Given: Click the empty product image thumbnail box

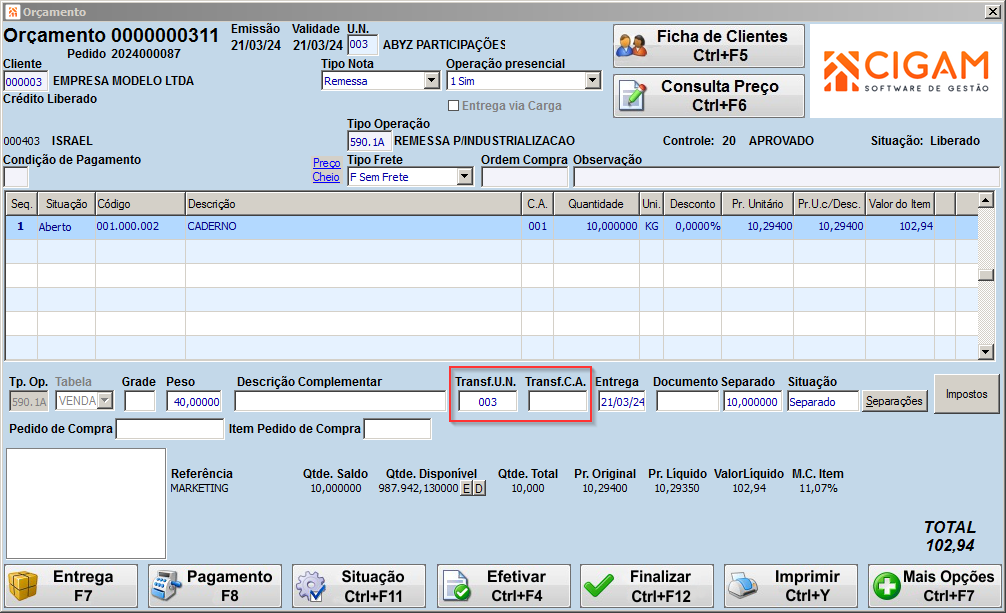Looking at the screenshot, I should pos(86,503).
